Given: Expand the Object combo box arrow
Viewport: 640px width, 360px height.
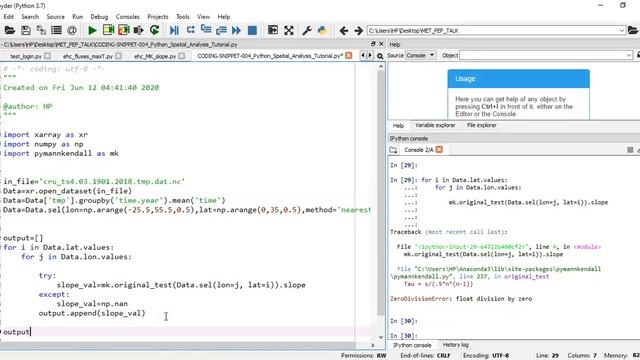Looking at the screenshot, I should [629, 56].
